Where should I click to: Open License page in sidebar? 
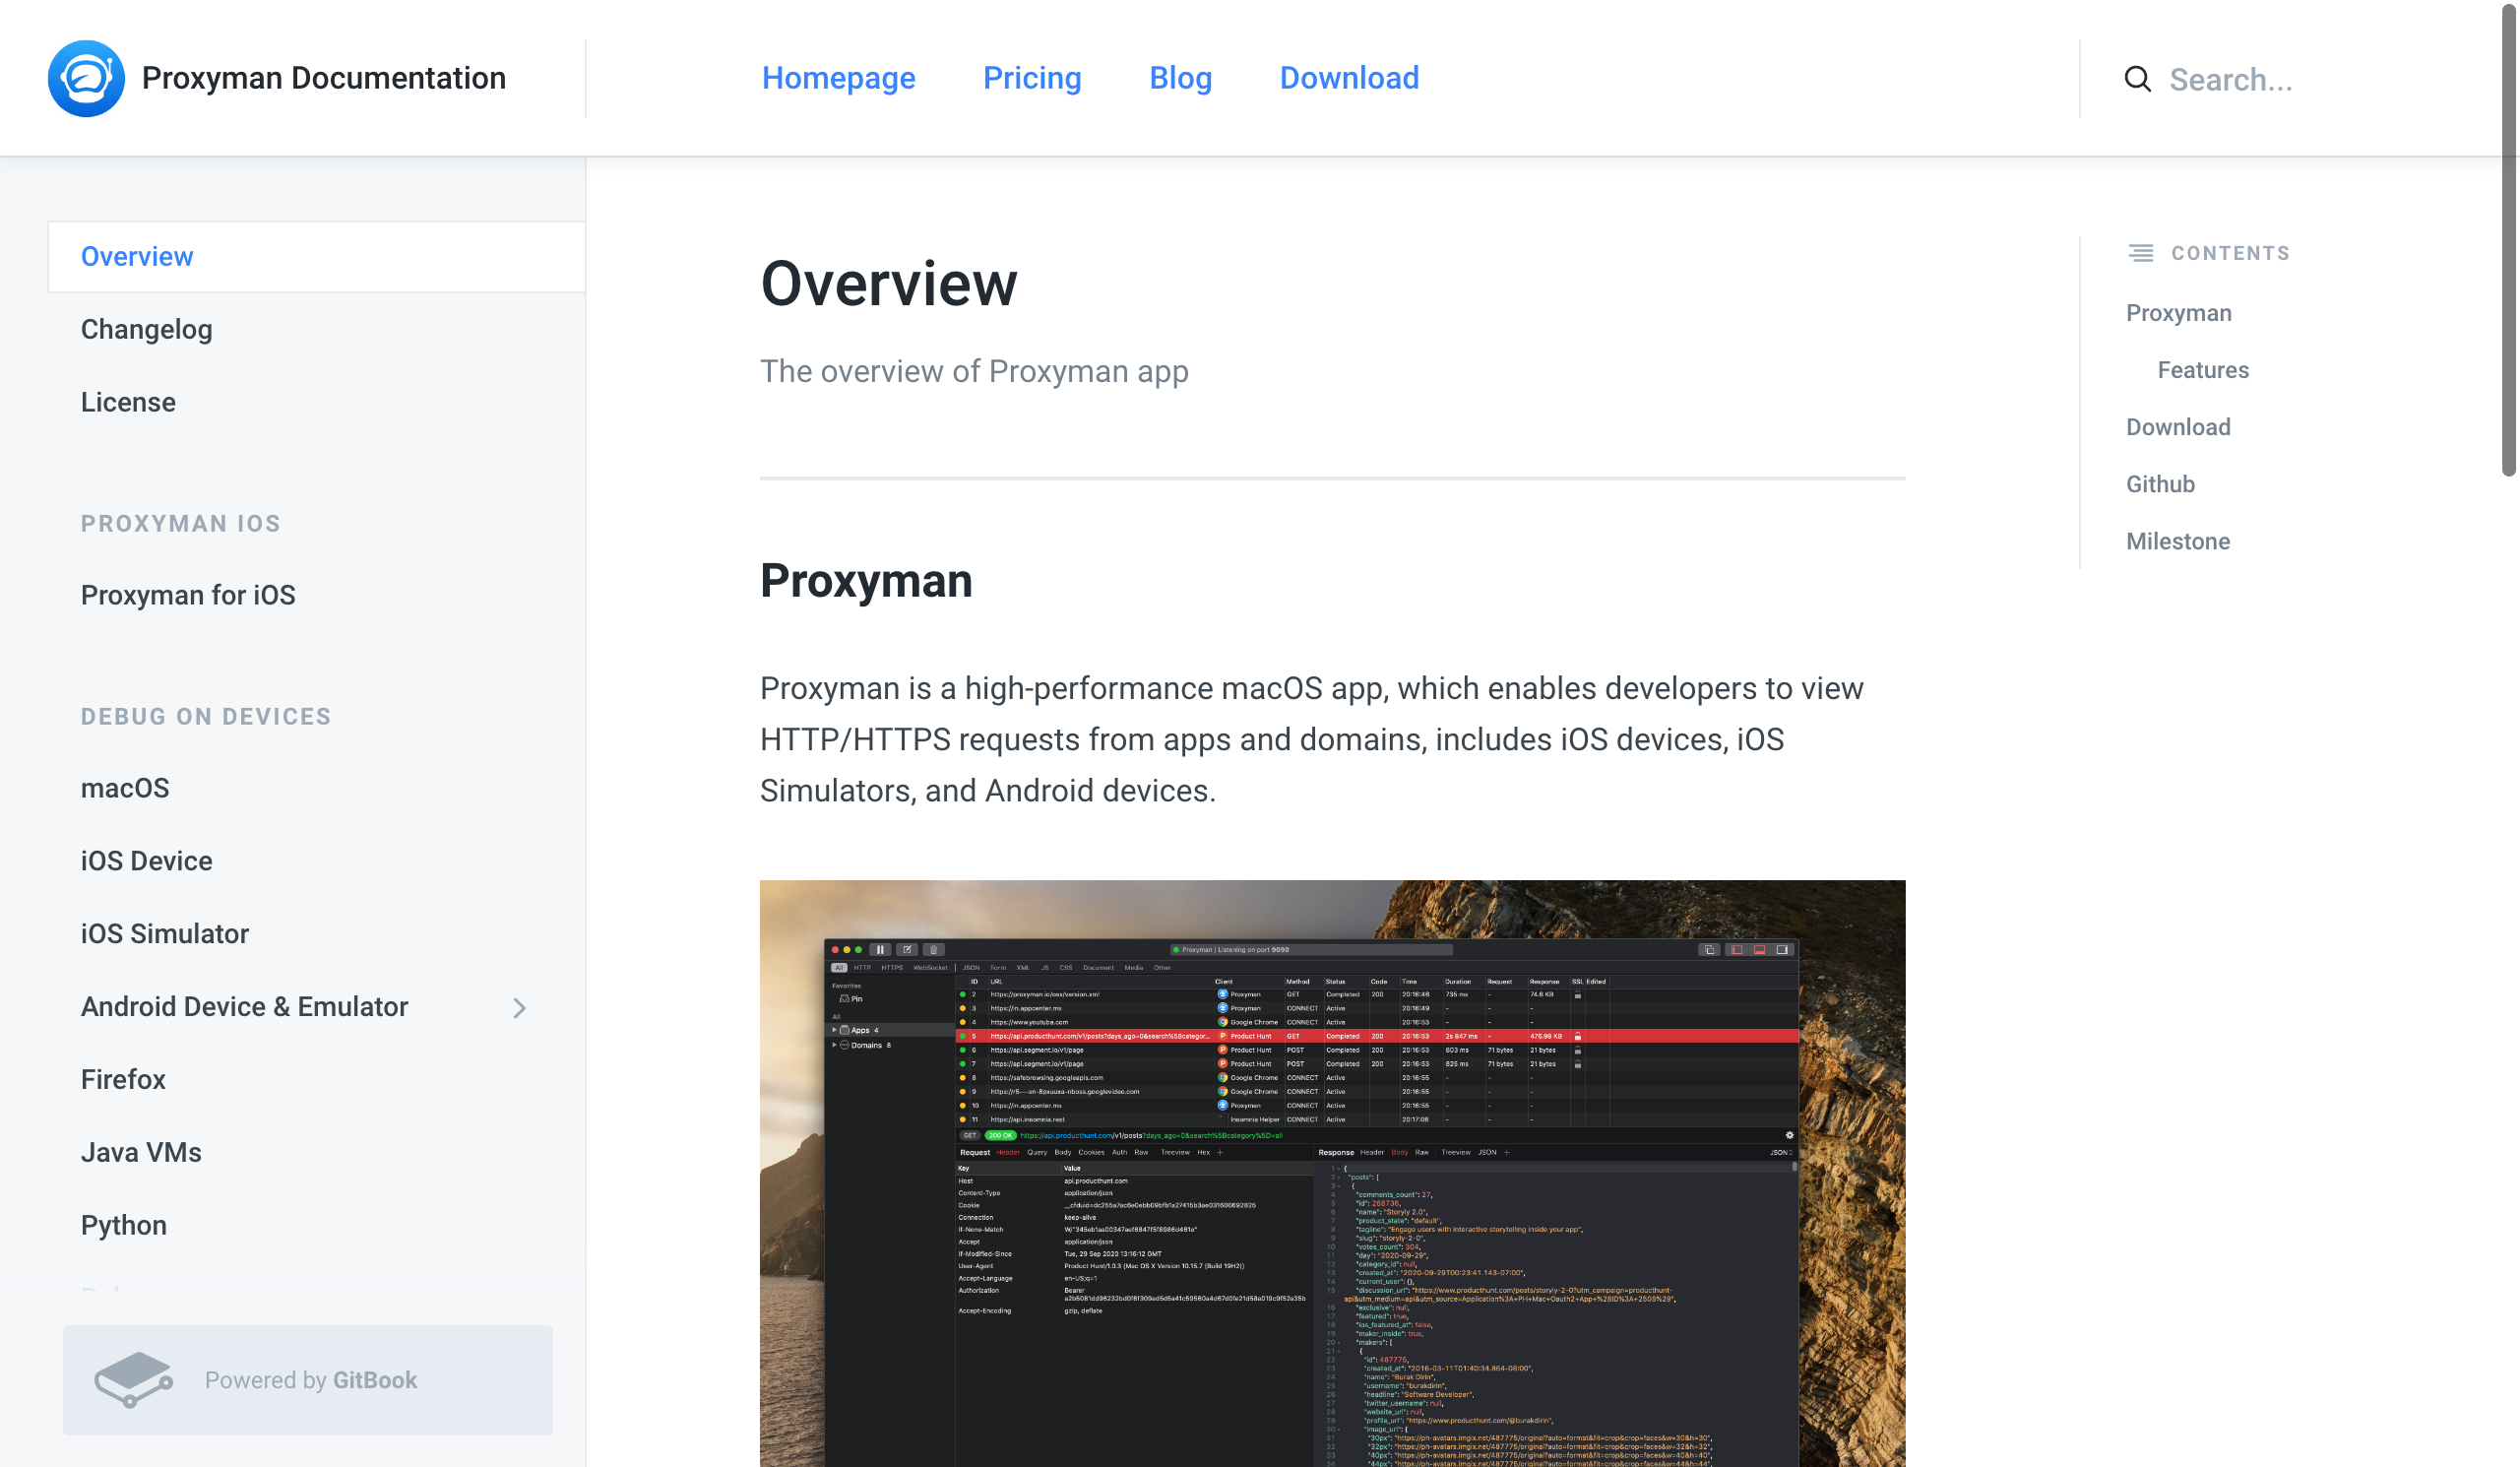point(128,402)
